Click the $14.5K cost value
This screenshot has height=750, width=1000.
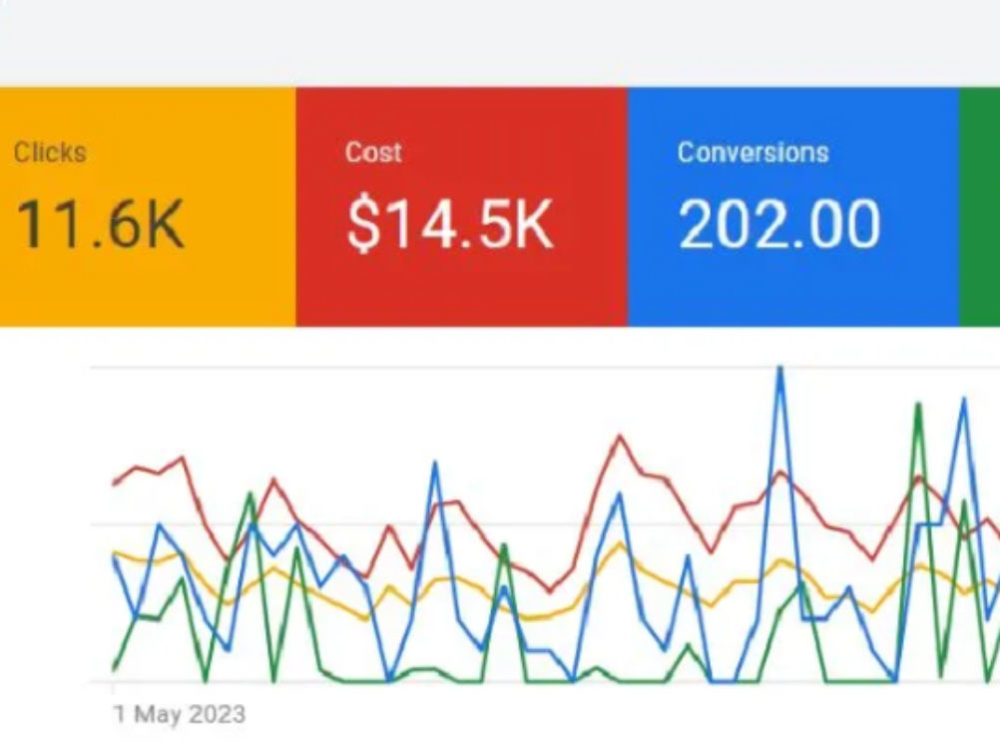(450, 224)
